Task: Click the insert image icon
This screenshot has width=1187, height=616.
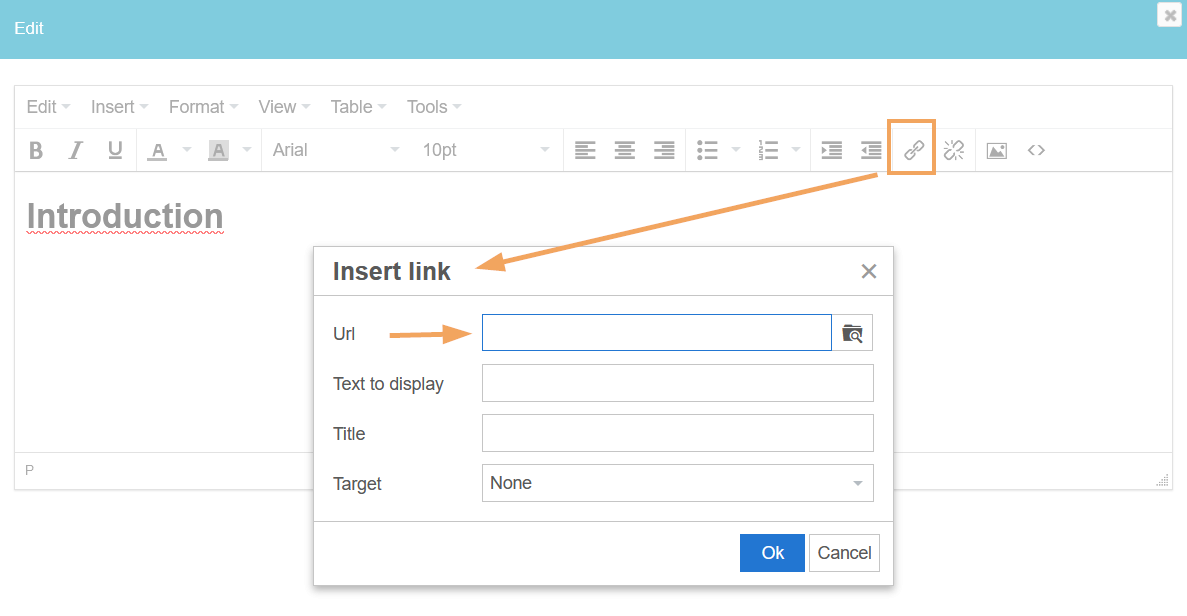Action: (996, 150)
